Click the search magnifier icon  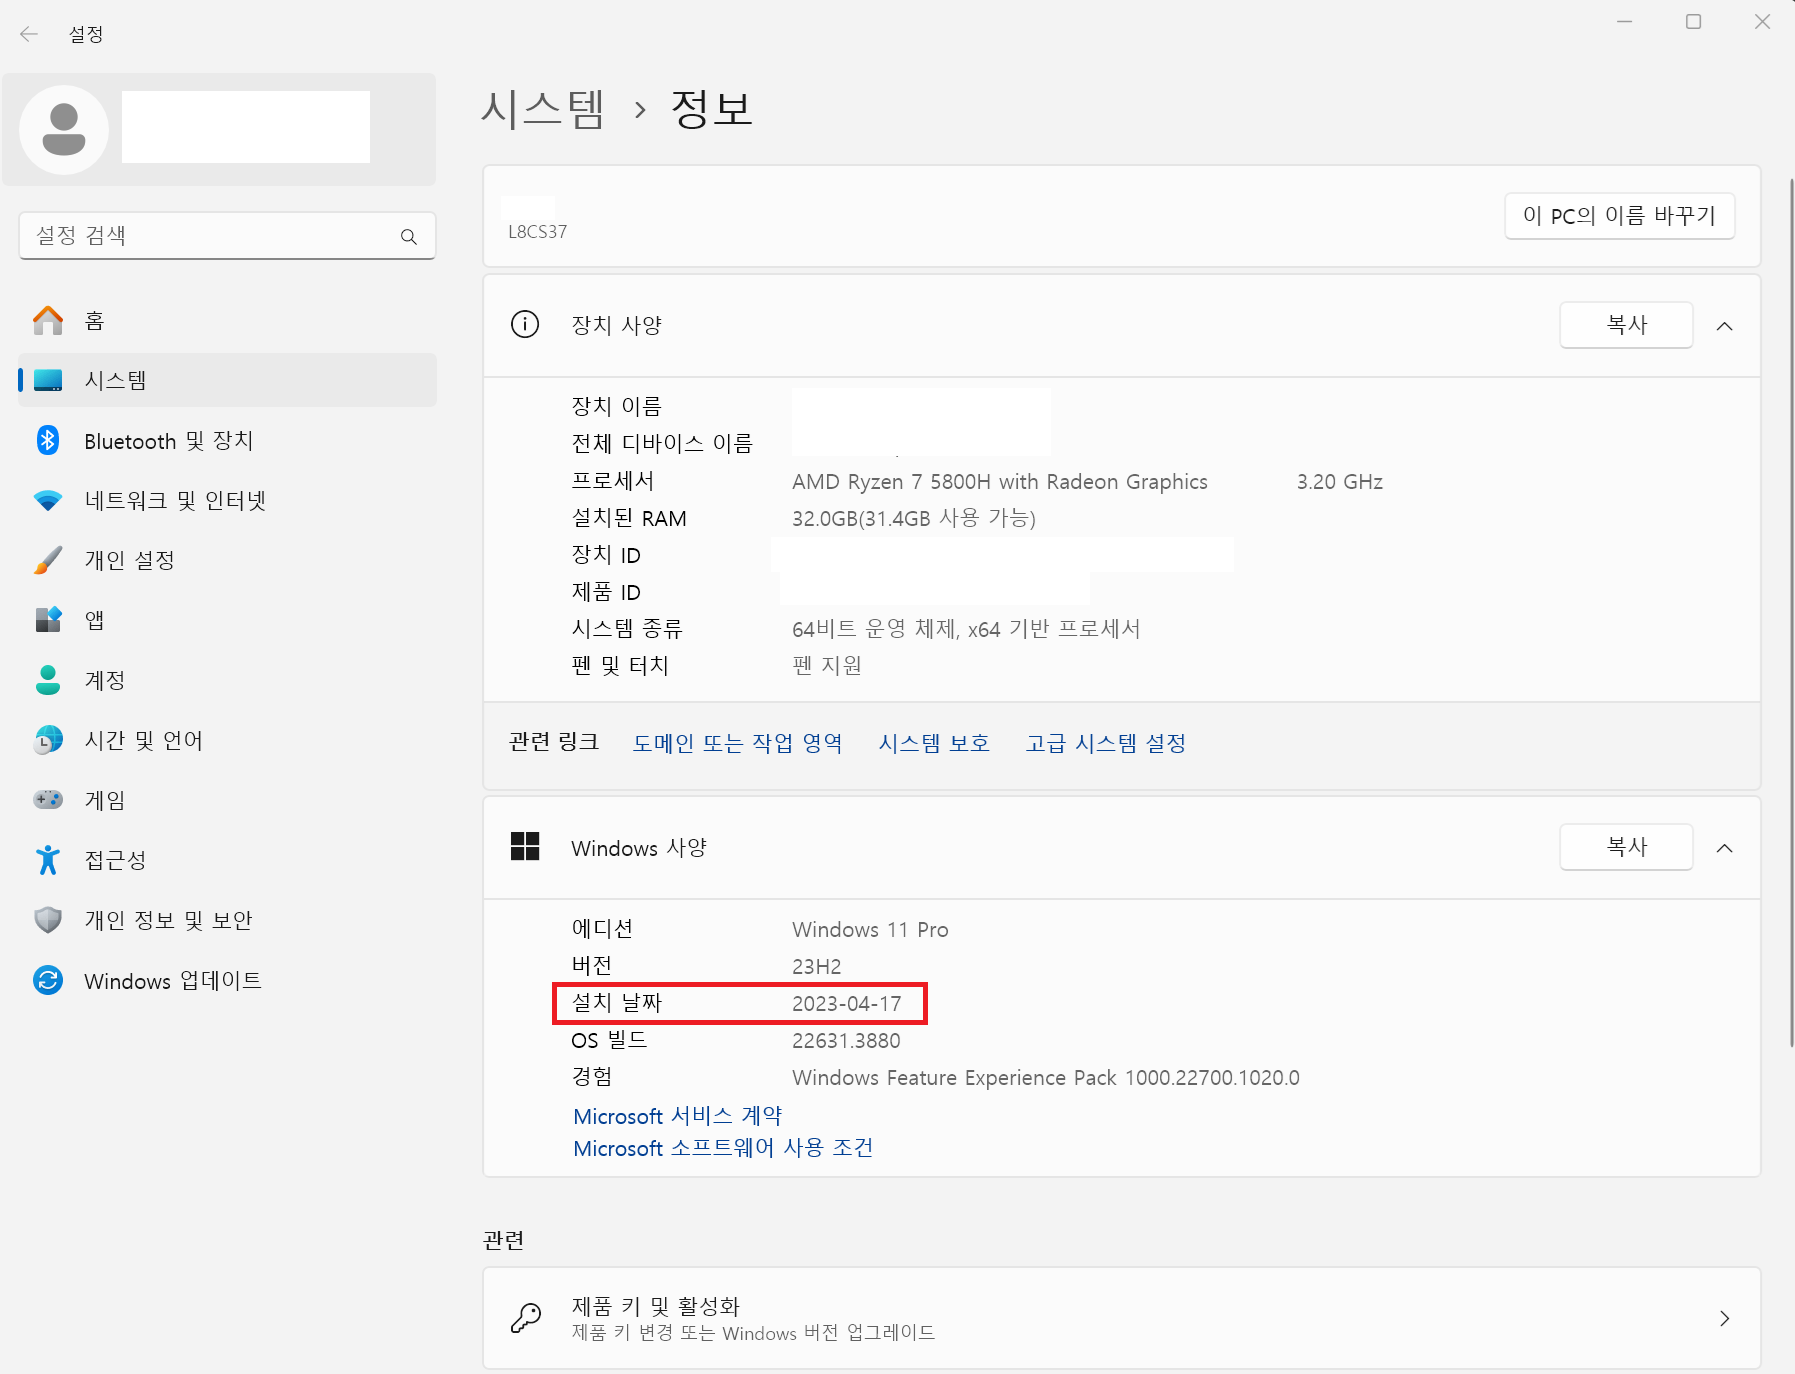[408, 237]
